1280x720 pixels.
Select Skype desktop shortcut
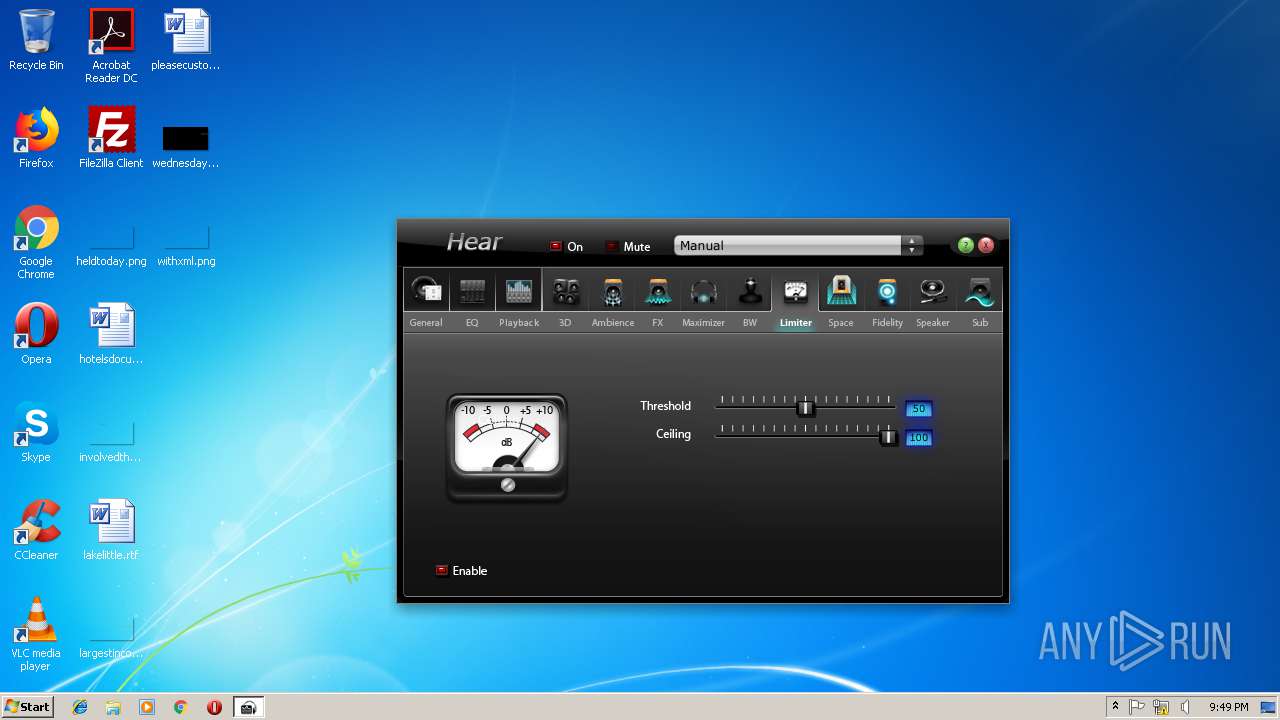[x=36, y=432]
